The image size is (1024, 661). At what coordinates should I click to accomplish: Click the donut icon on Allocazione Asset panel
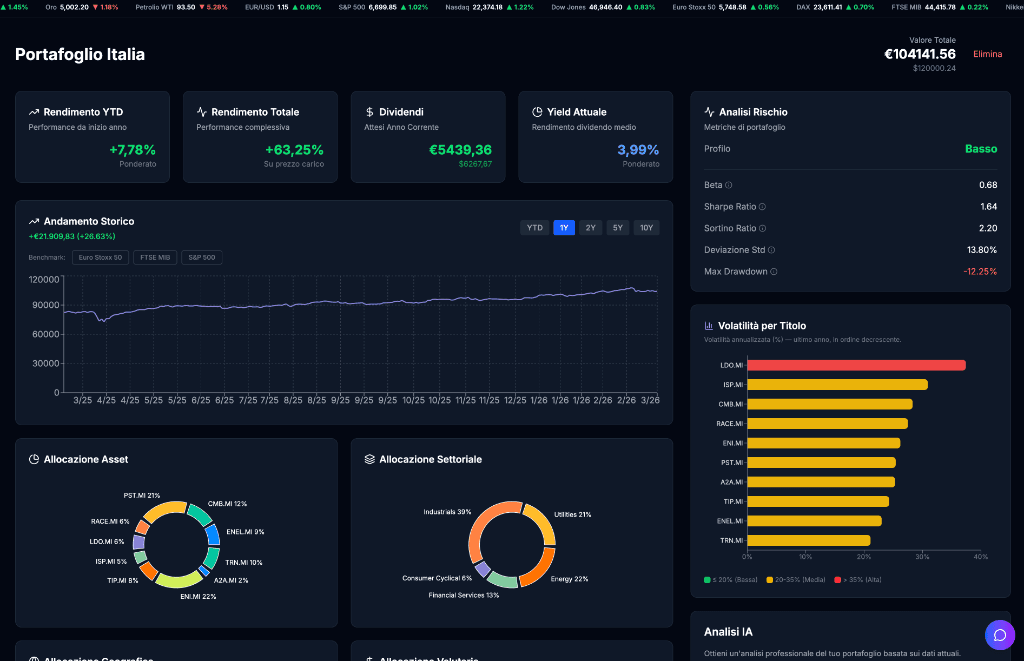(x=34, y=459)
